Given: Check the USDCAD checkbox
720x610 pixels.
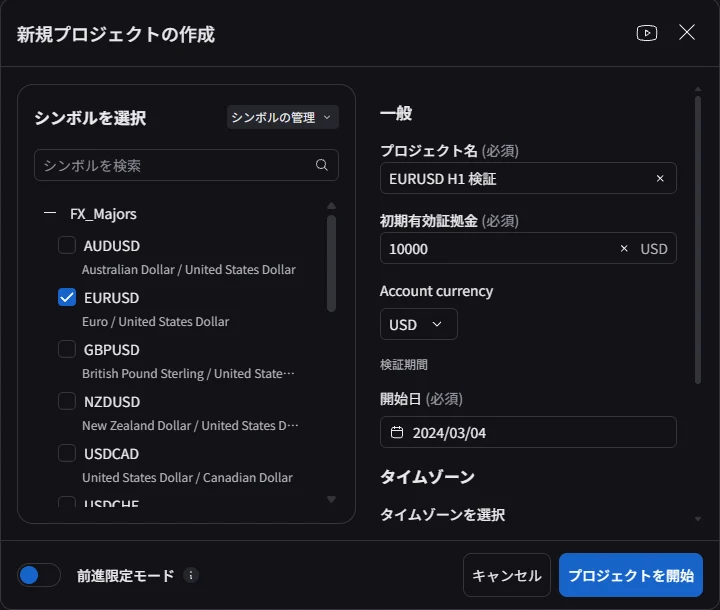Looking at the screenshot, I should click(x=67, y=453).
